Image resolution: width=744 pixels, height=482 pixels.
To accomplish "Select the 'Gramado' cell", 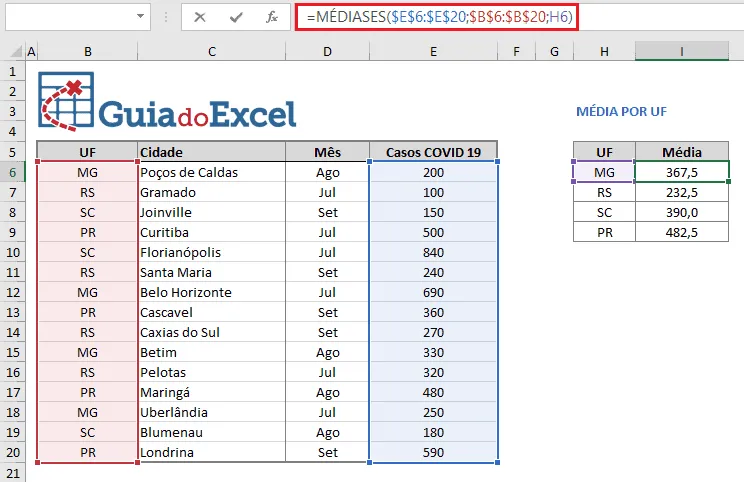I will click(212, 192).
